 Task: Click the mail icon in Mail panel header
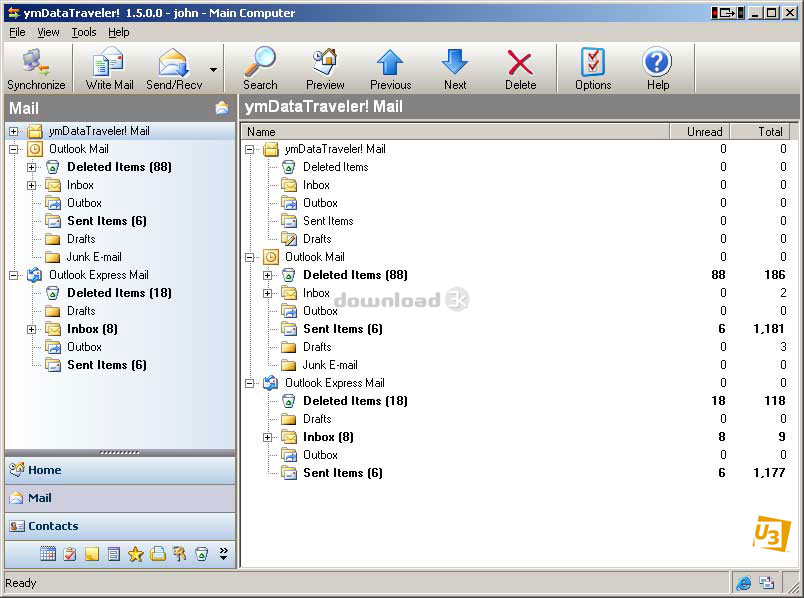point(222,108)
